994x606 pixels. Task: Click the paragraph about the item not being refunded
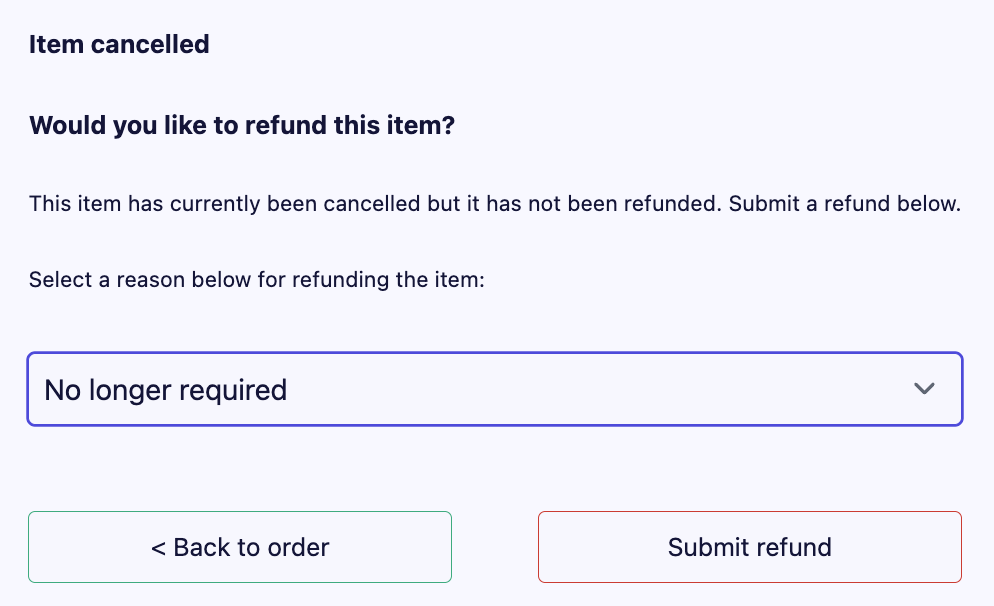pyautogui.click(x=494, y=205)
